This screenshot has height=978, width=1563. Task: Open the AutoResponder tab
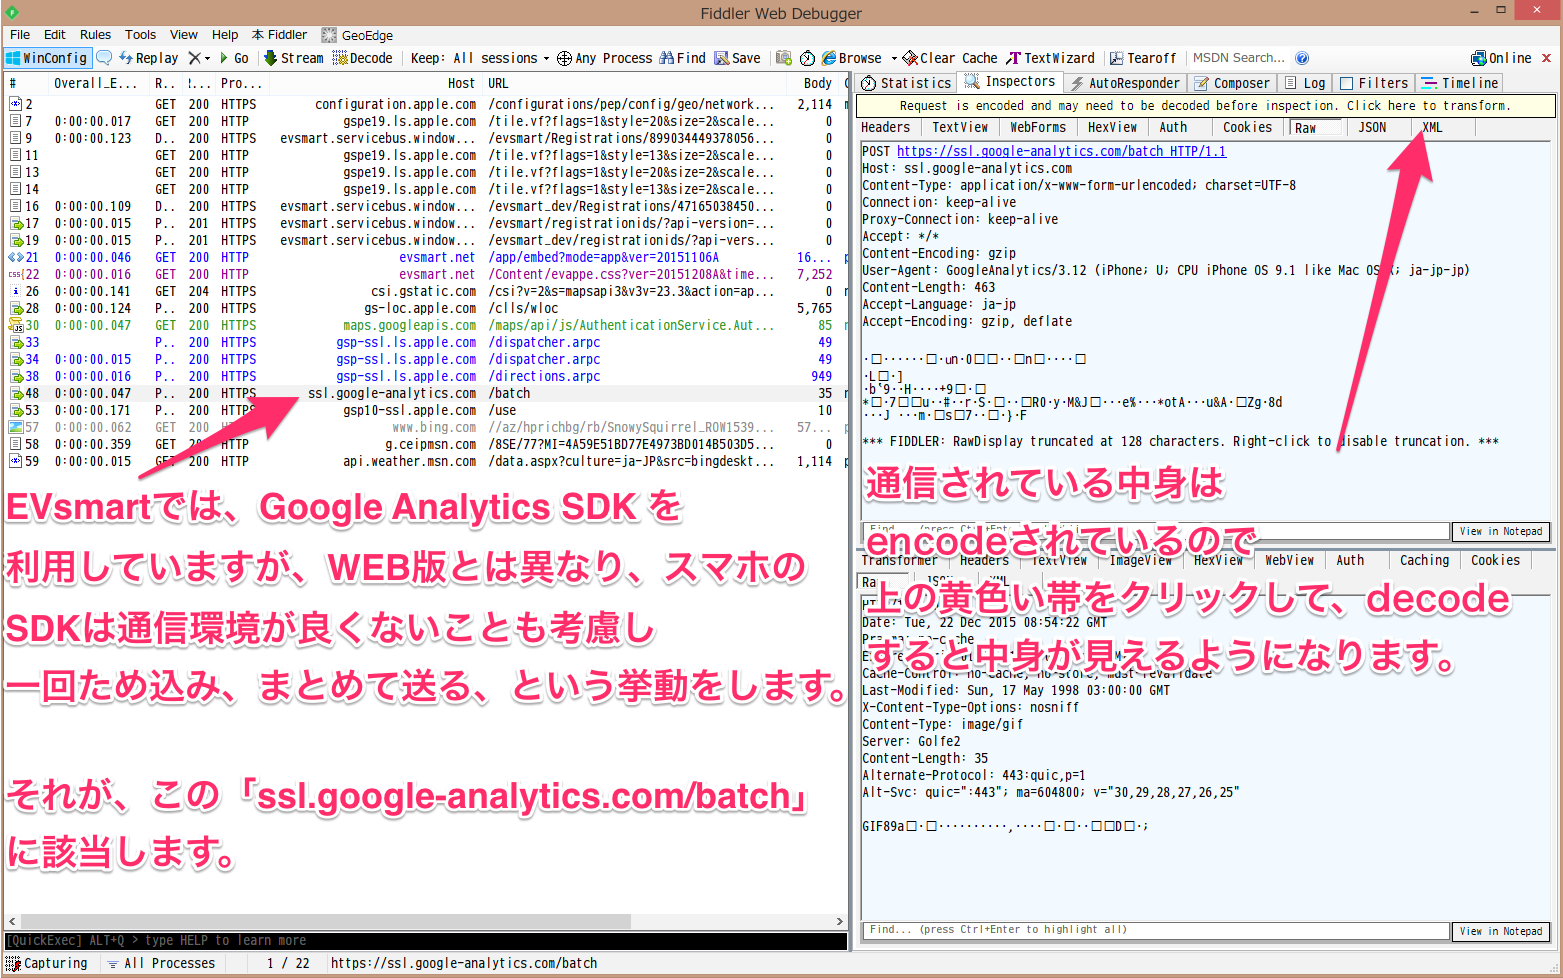point(1125,83)
